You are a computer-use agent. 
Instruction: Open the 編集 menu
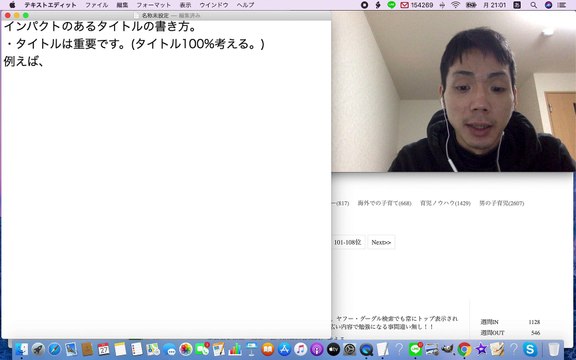pos(122,5)
